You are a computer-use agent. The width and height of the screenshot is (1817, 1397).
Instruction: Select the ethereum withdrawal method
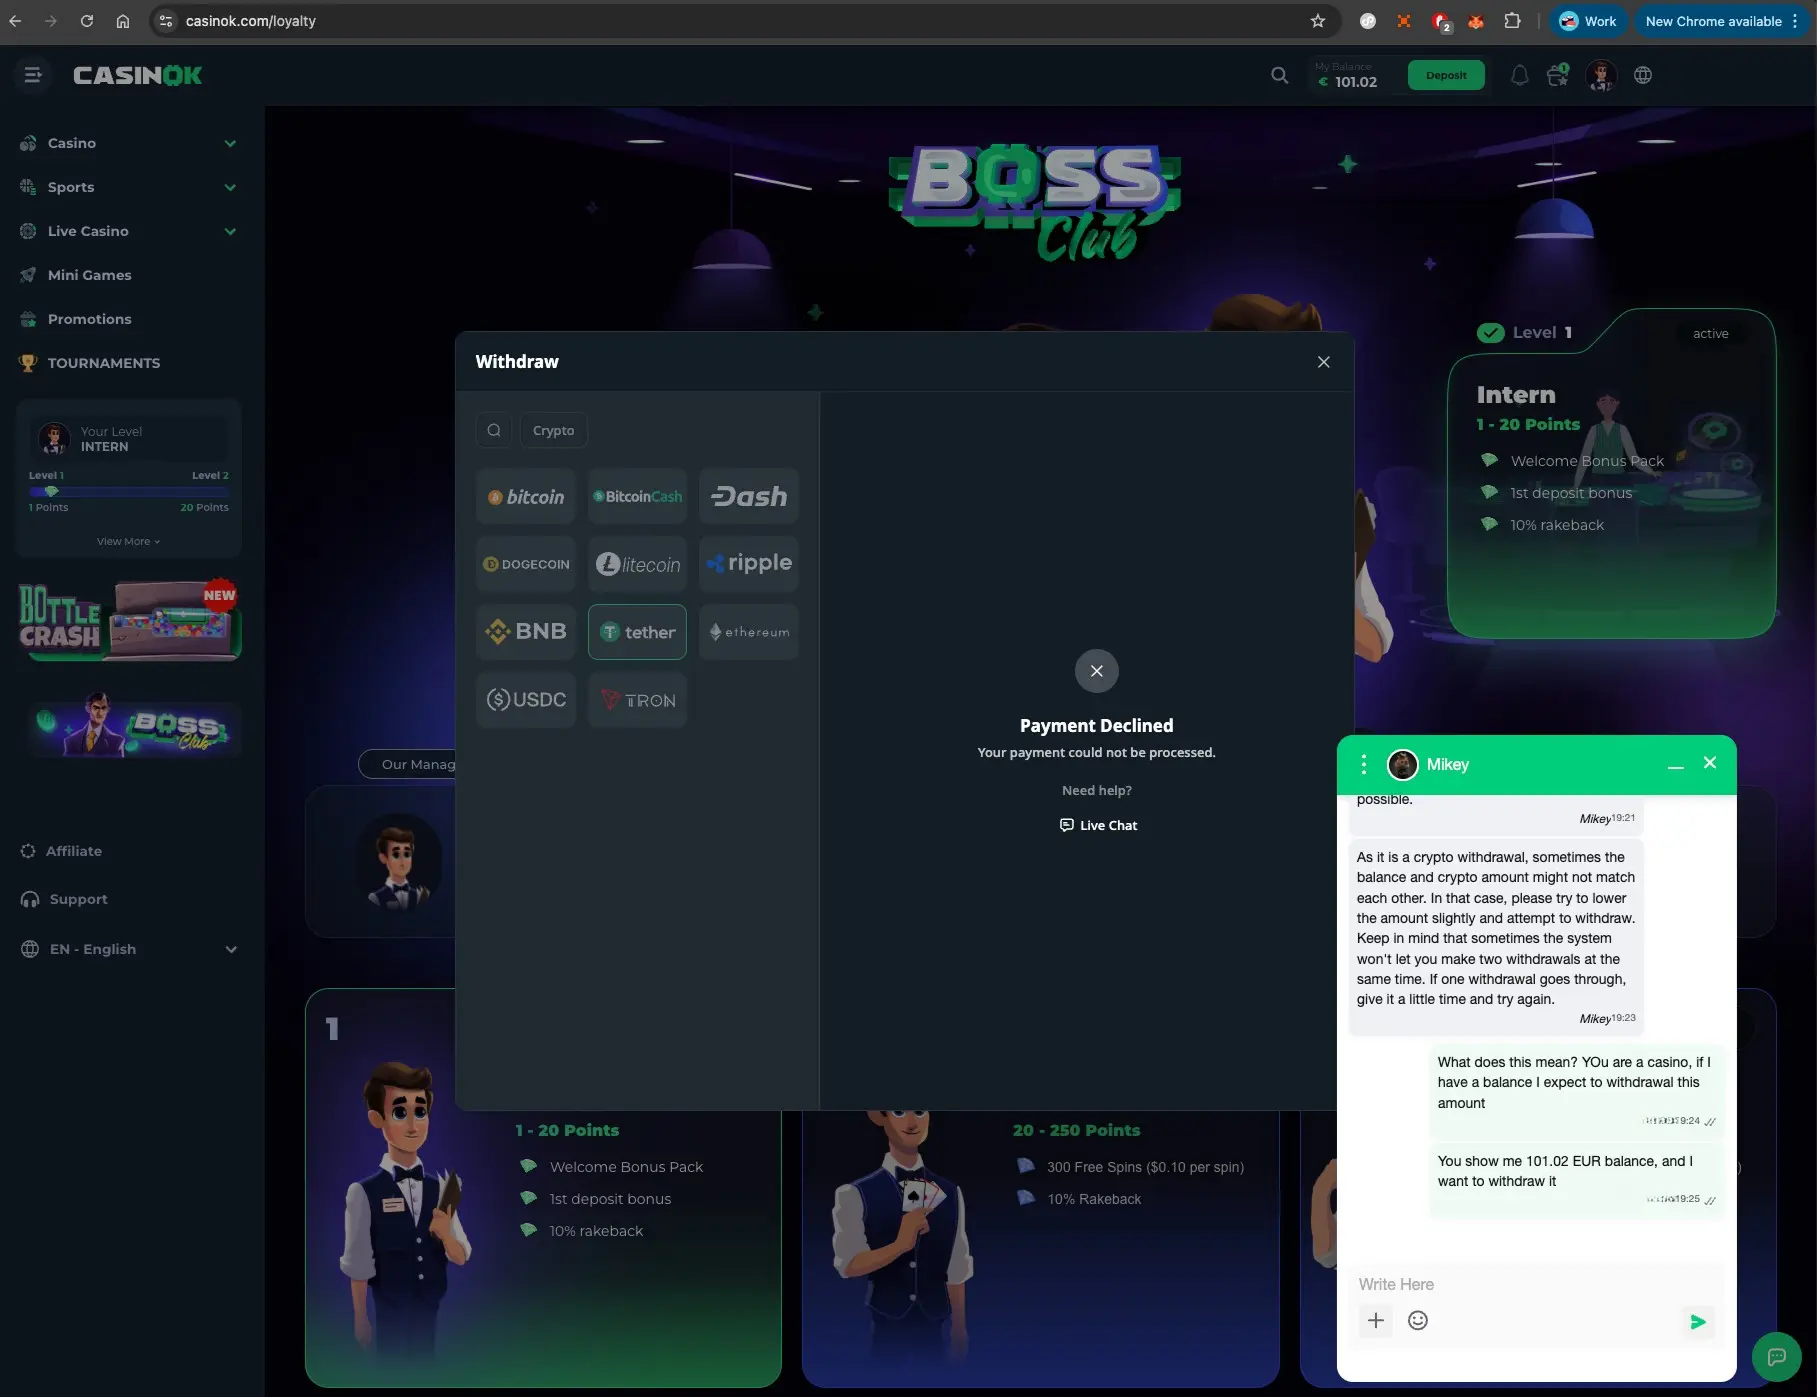[749, 632]
